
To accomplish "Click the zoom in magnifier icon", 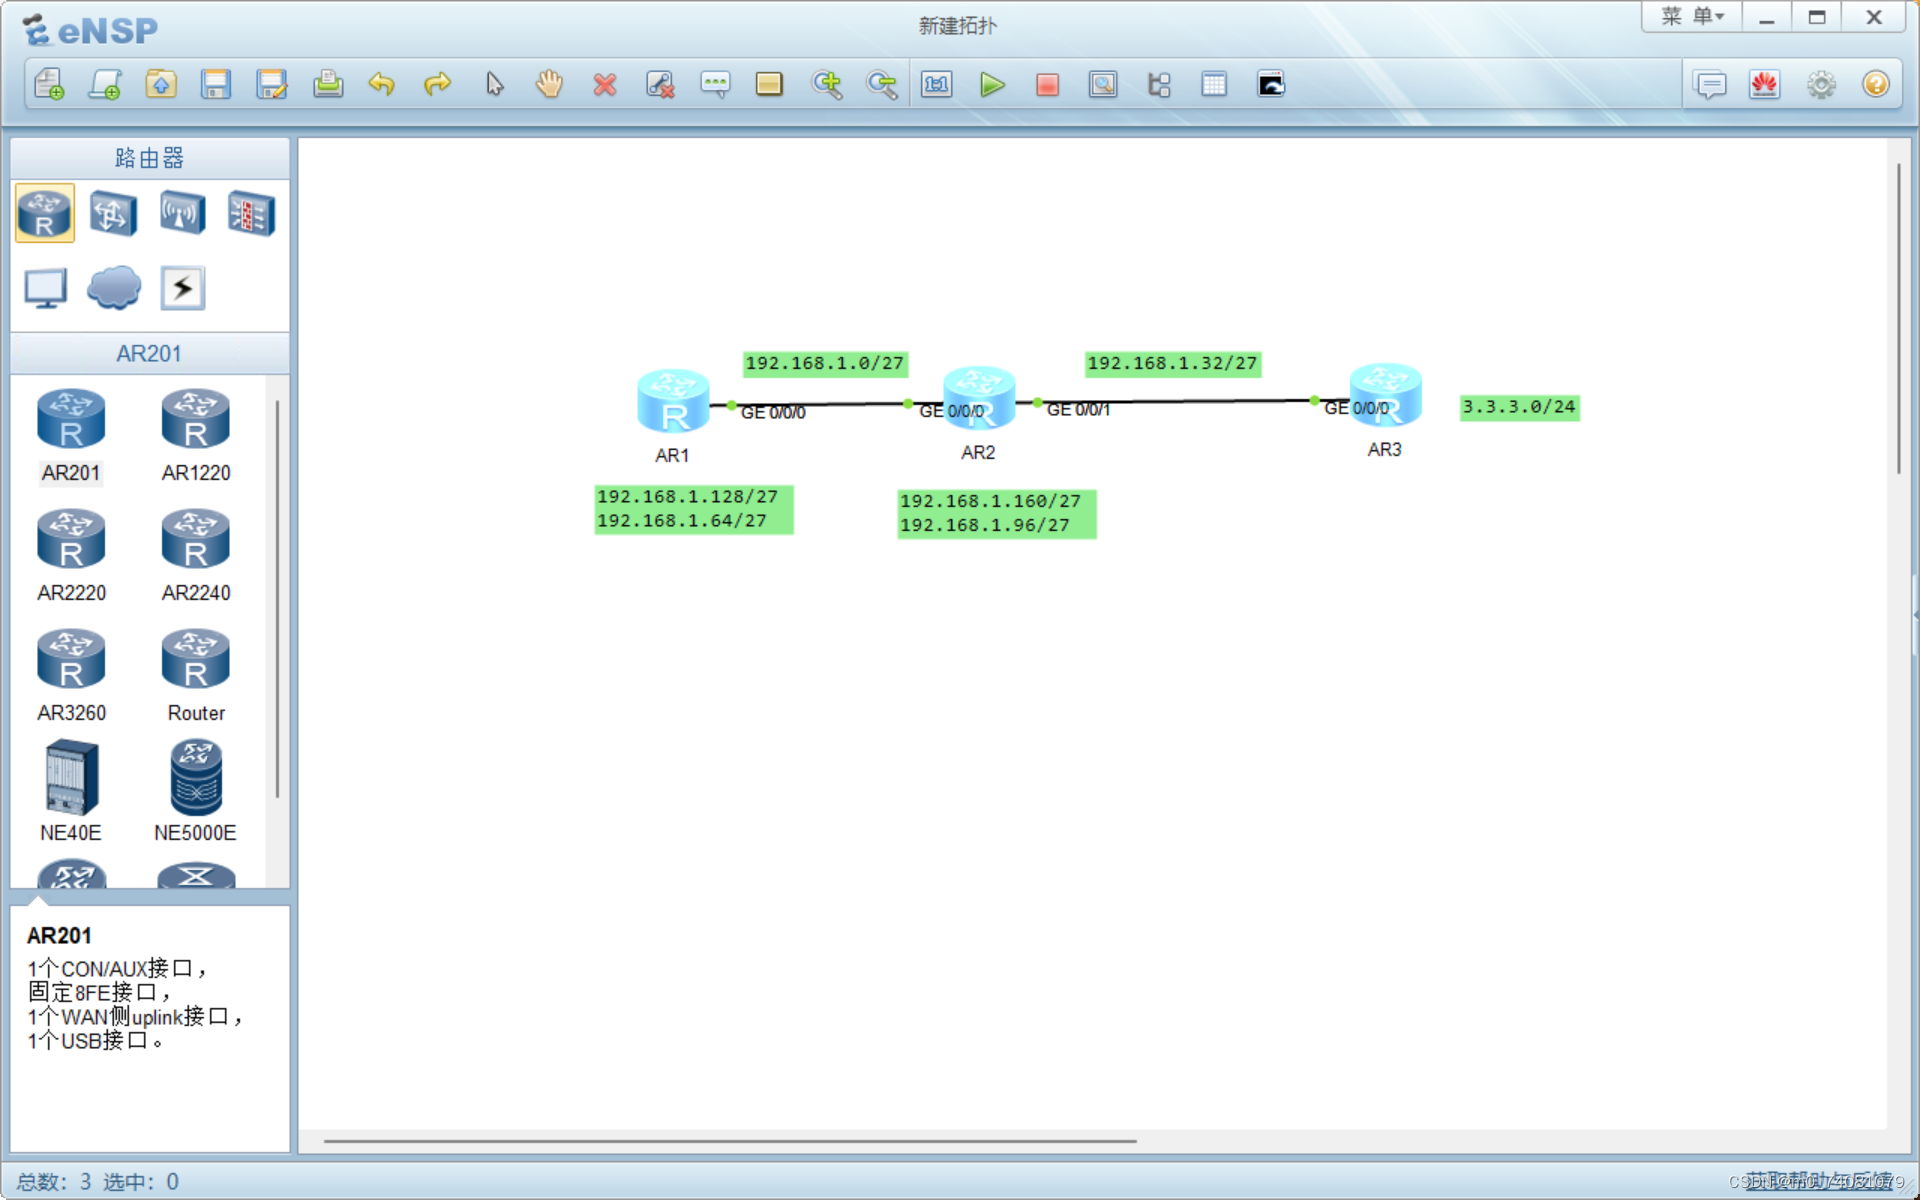I will (x=826, y=85).
